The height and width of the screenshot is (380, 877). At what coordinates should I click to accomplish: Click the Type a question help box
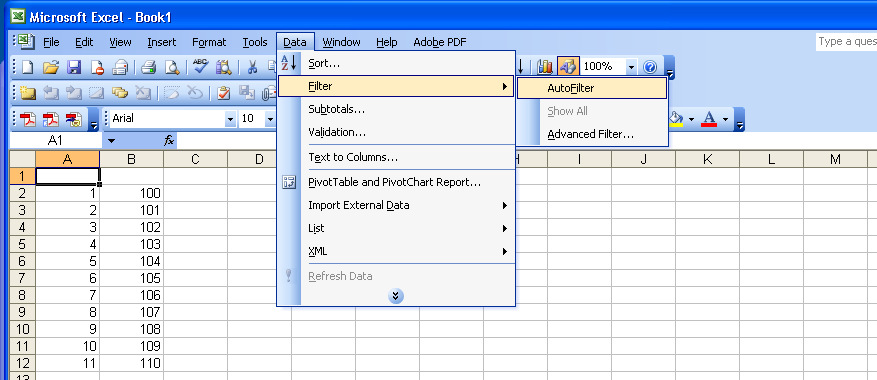point(846,41)
